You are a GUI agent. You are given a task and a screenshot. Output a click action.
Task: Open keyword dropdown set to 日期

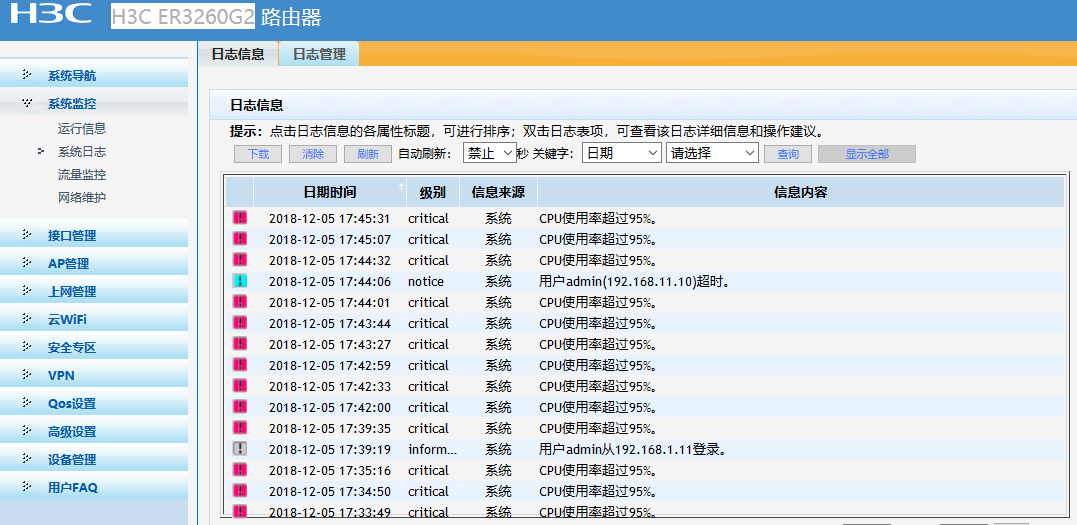622,153
